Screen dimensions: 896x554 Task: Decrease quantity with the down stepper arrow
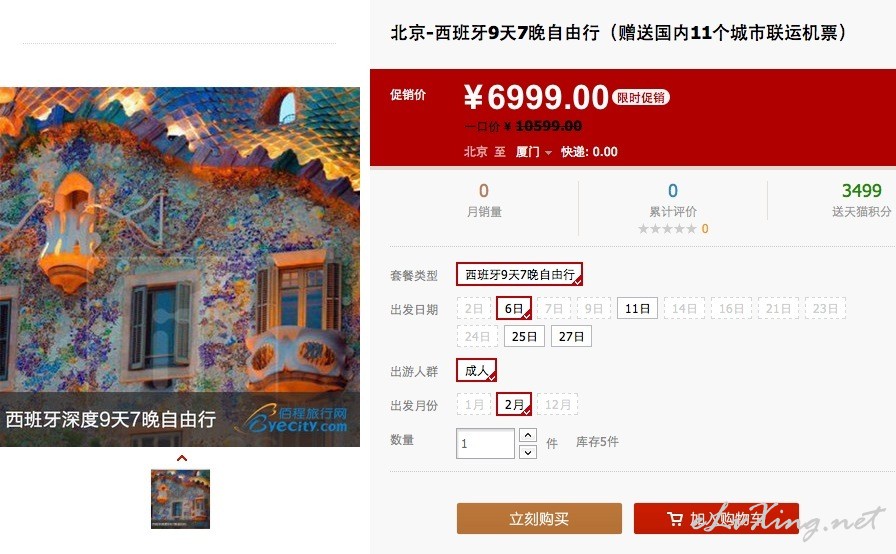click(528, 452)
